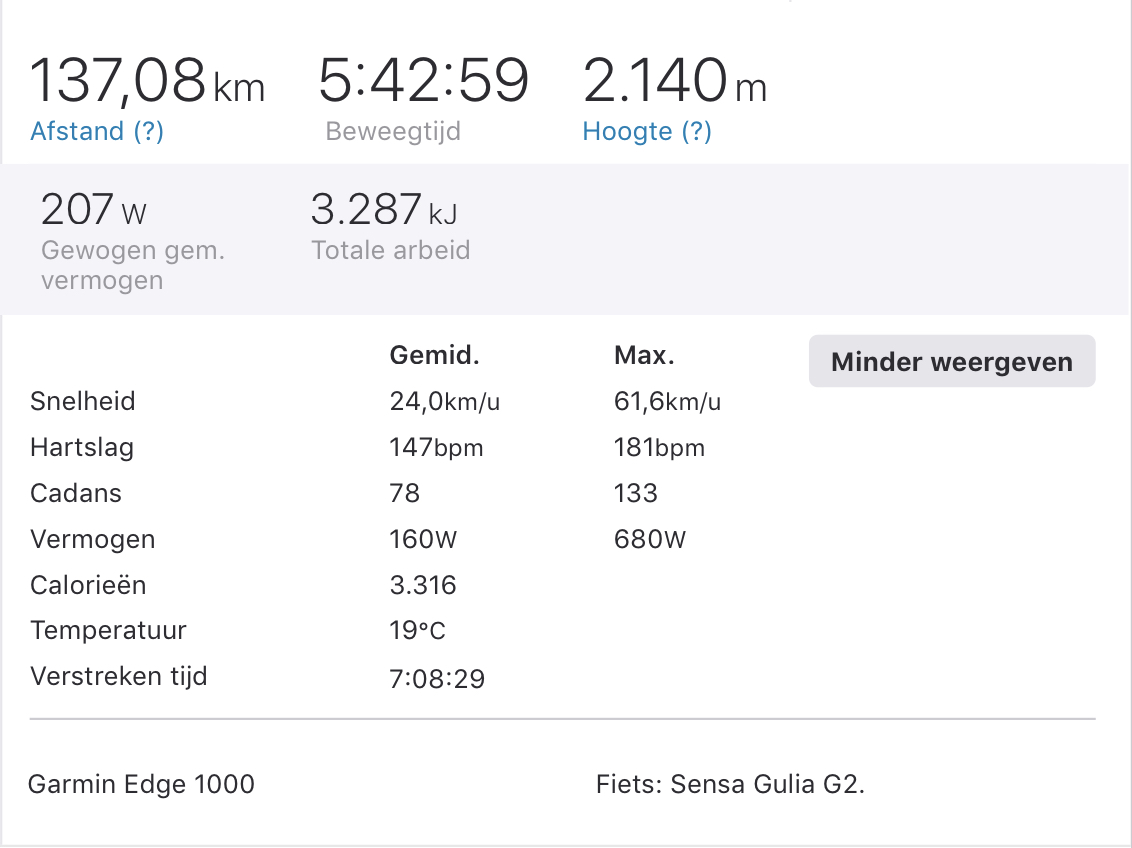Select the Gemid. column header
Viewport: 1132px width, 848px height.
(434, 355)
